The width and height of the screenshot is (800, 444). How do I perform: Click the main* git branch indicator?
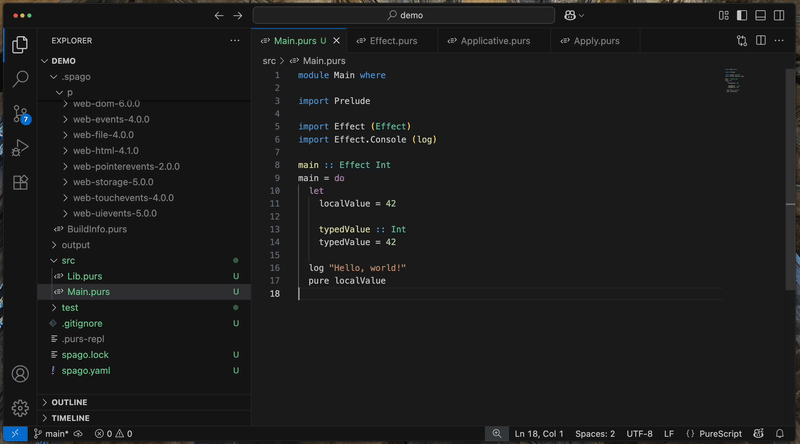[x=51, y=434]
